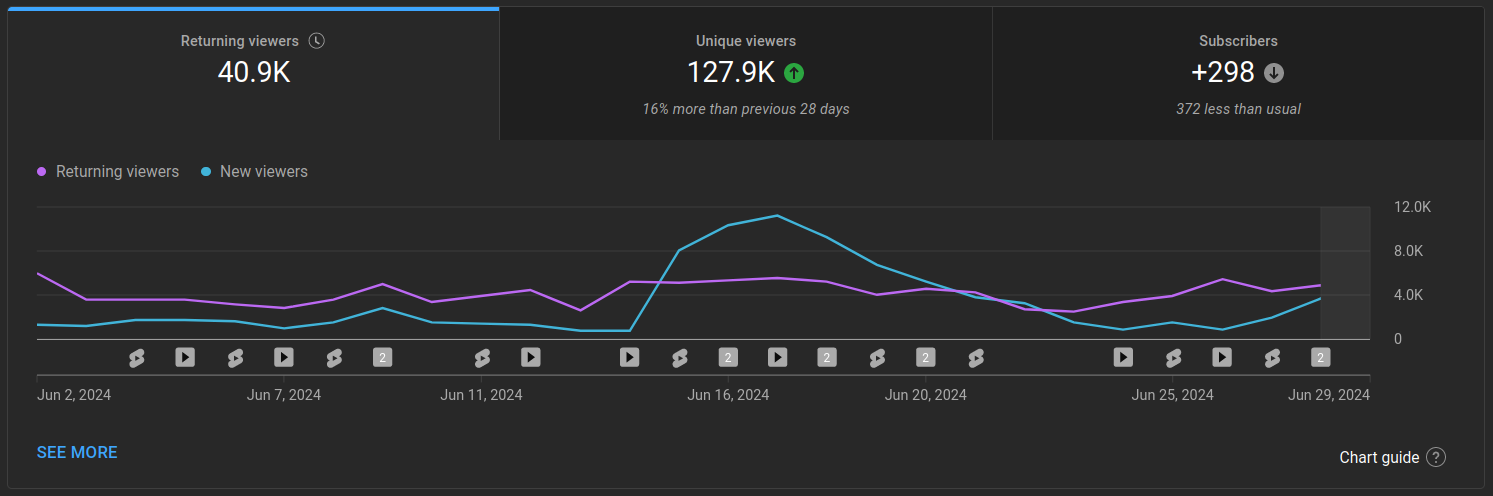This screenshot has height=496, width=1493.
Task: Click the first Shorts marker on the timeline
Action: pyautogui.click(x=136, y=357)
